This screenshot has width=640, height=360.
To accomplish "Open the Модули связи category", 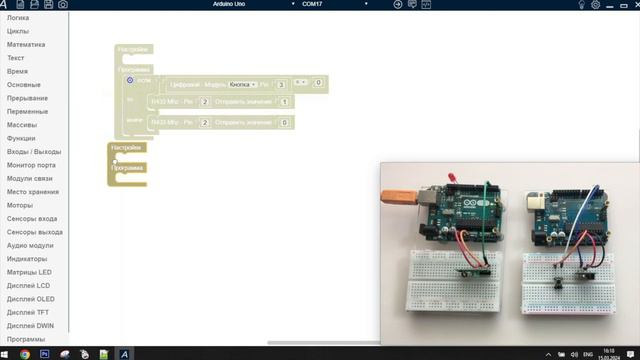I will [x=29, y=179].
